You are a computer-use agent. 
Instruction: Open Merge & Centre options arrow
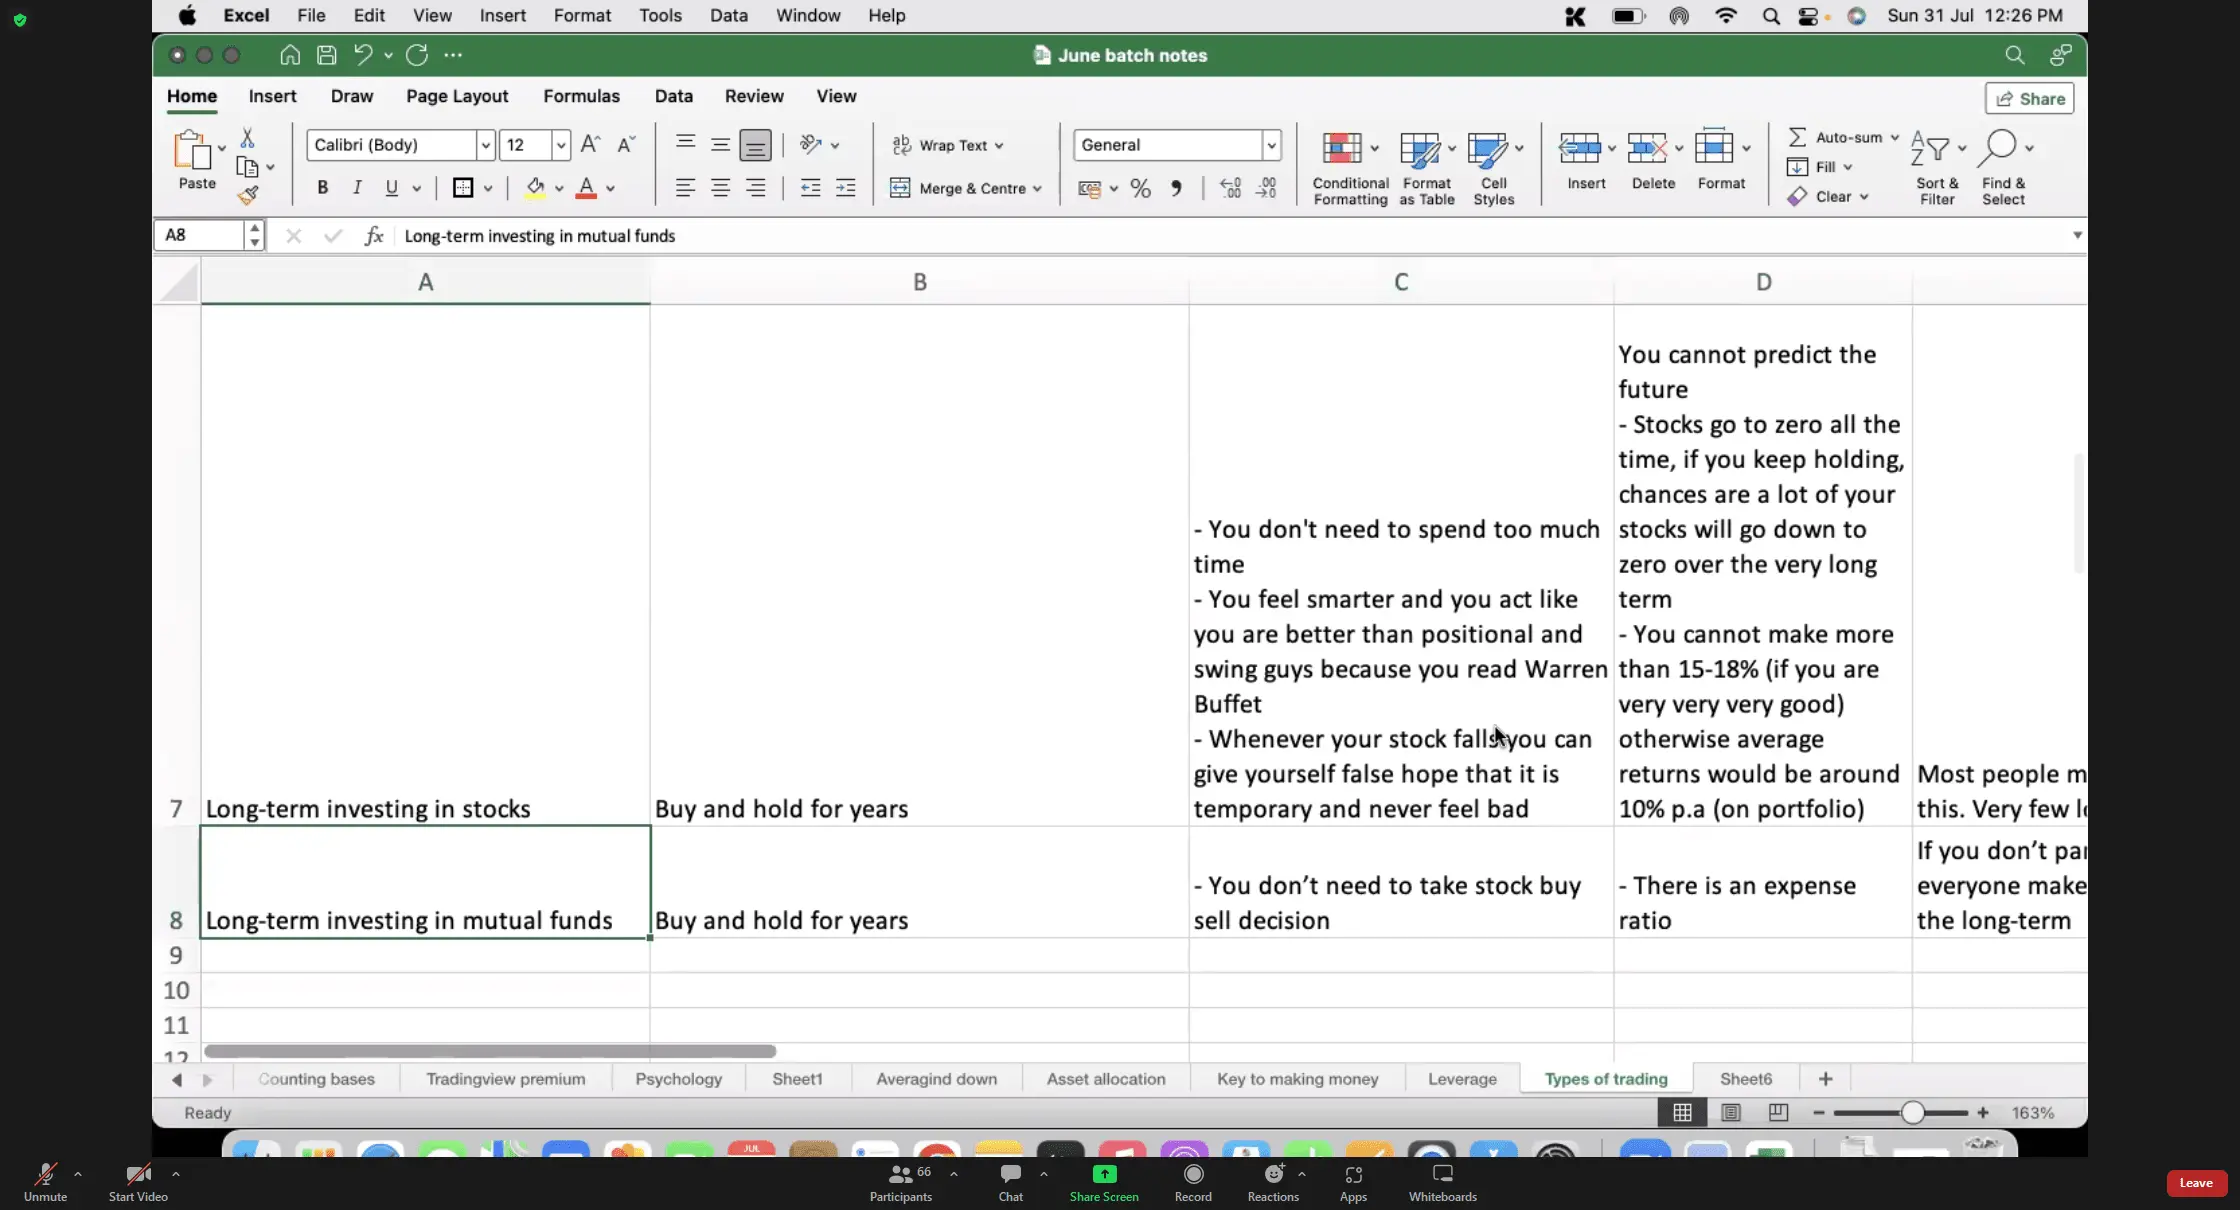pyautogui.click(x=1037, y=188)
